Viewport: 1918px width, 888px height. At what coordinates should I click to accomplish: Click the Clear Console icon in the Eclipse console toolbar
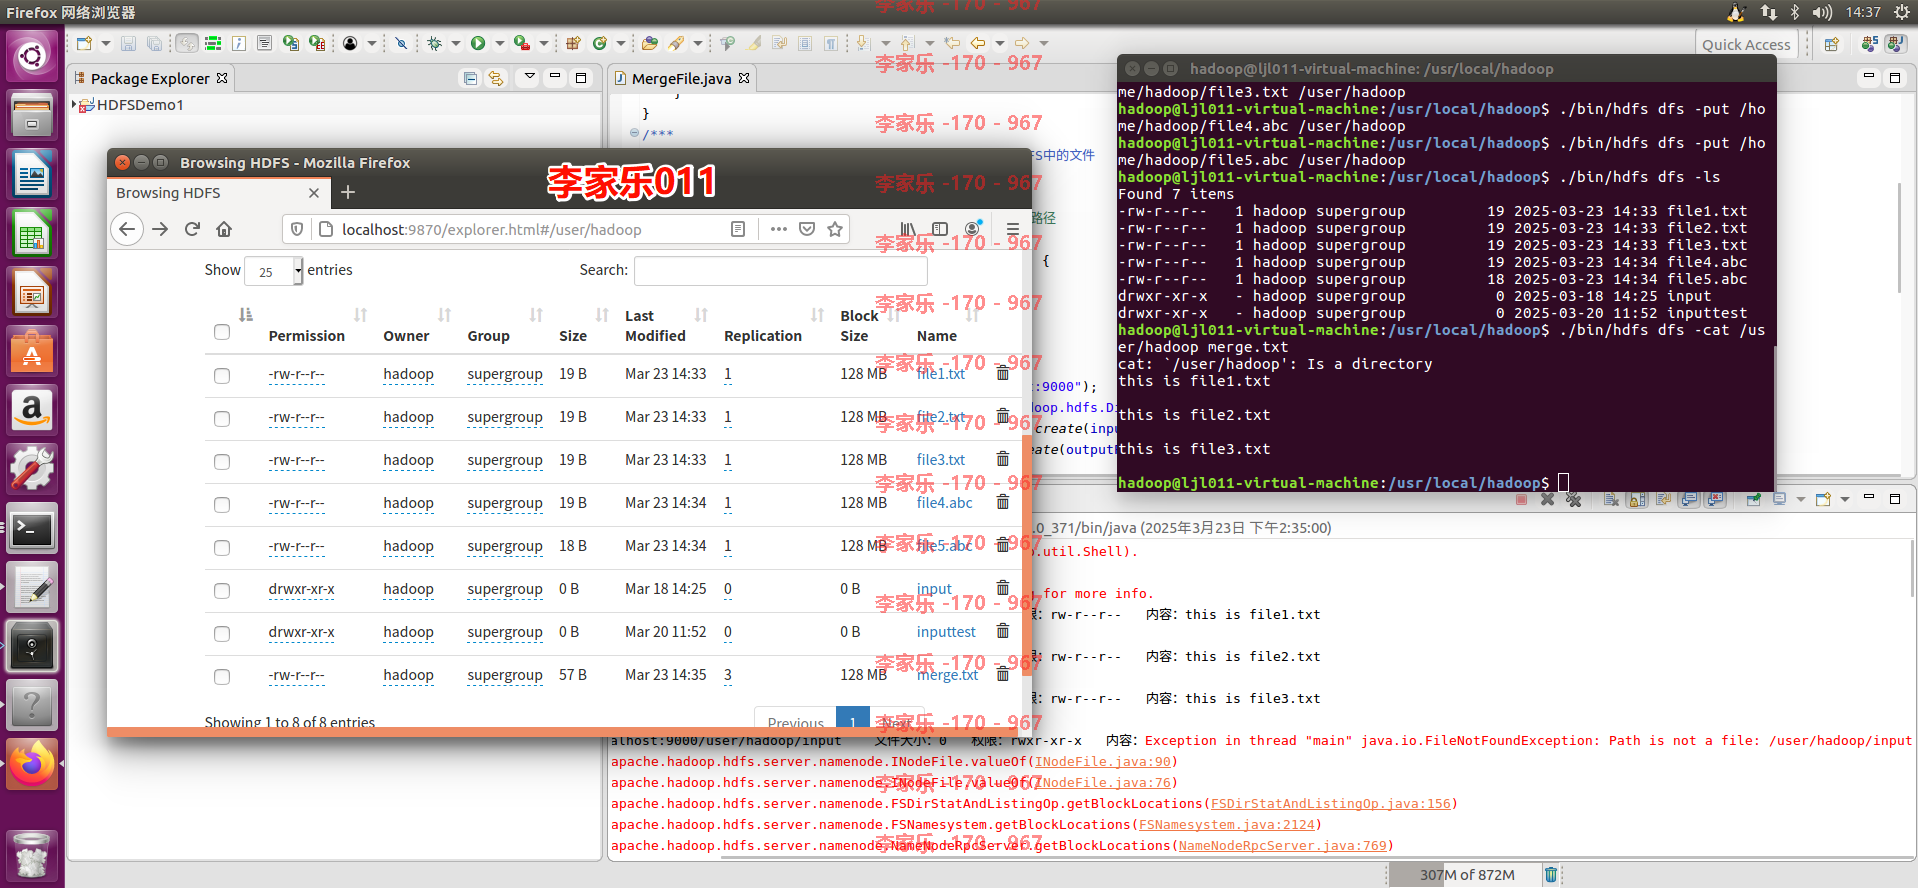(1611, 499)
